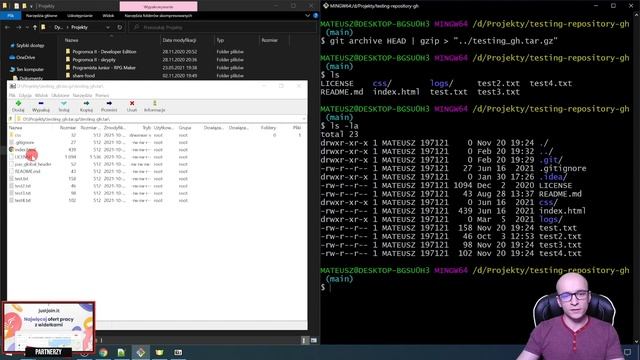This screenshot has height=360, width=640.
Task: Select the Wyodrębnianie highlighted ribbon tab
Action: point(158,7)
